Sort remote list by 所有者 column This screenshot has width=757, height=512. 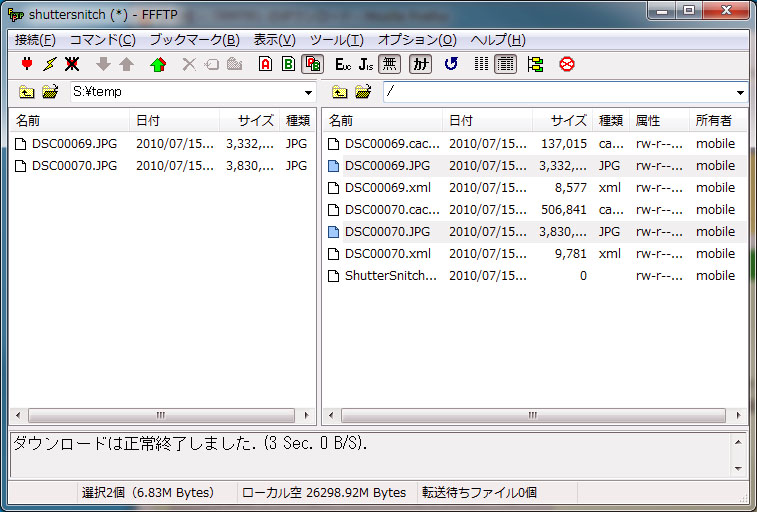[x=718, y=121]
